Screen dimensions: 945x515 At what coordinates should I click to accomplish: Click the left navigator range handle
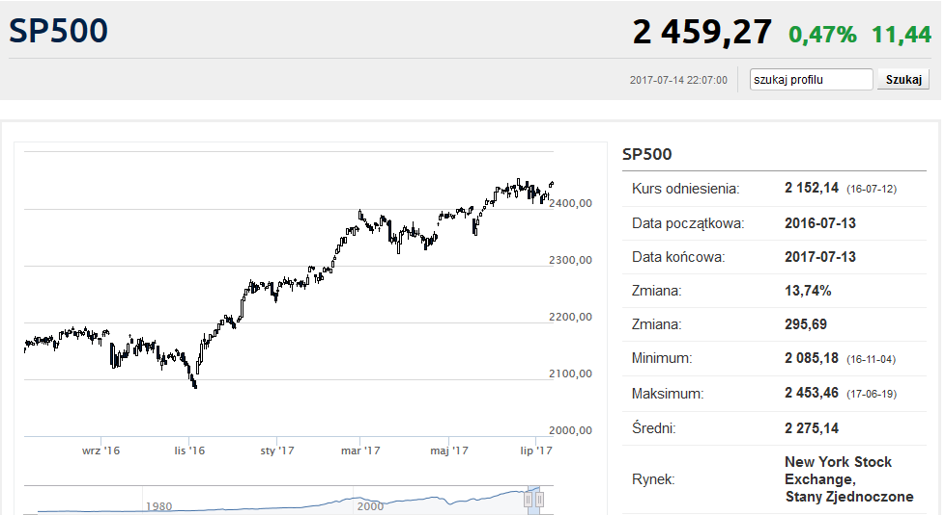[529, 500]
